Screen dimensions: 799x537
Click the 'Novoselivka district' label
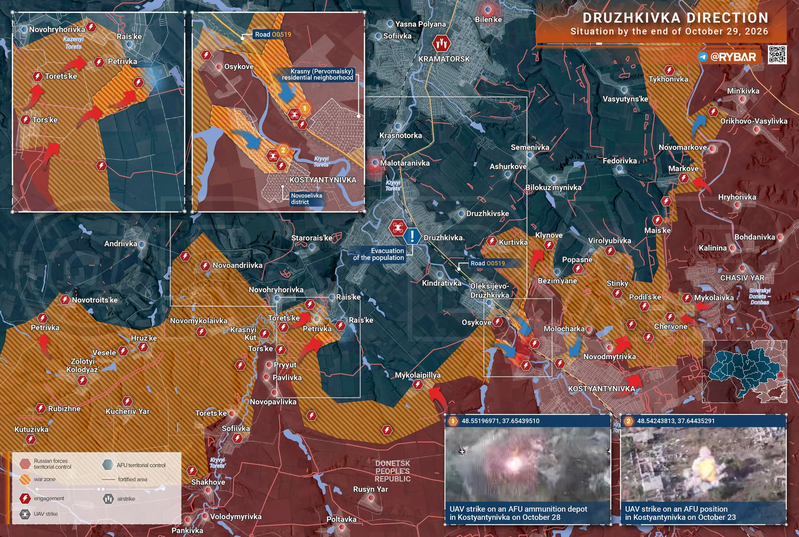coord(306,199)
